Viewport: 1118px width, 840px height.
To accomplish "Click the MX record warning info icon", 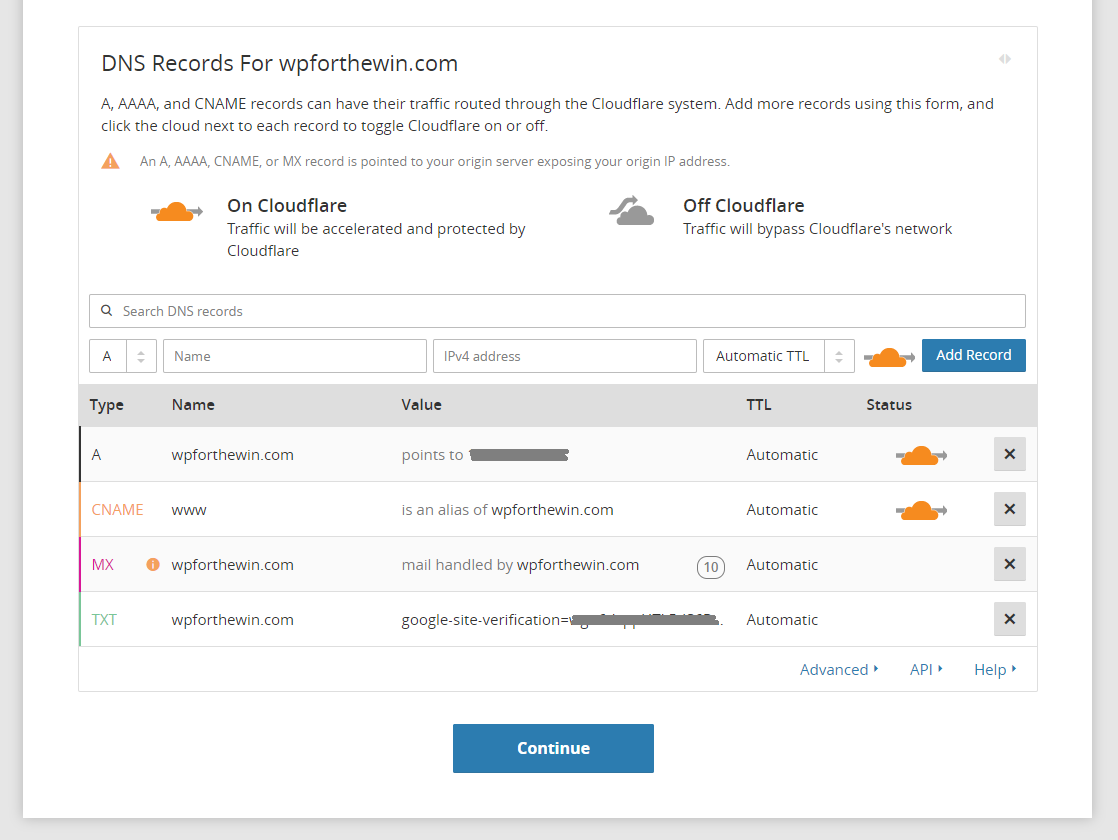I will click(x=153, y=564).
